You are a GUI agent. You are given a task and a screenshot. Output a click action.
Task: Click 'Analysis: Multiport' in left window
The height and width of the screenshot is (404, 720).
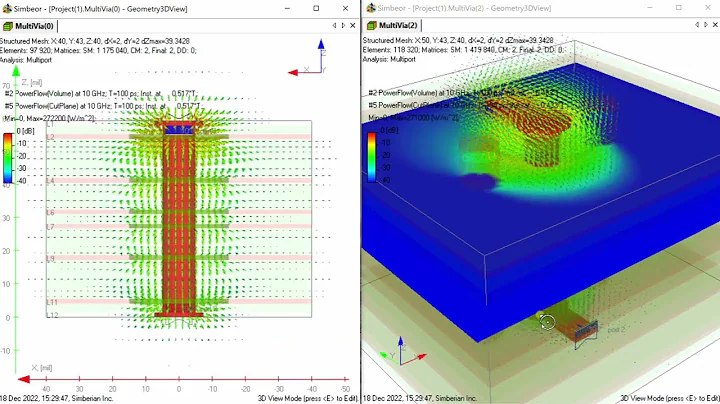[x=26, y=60]
